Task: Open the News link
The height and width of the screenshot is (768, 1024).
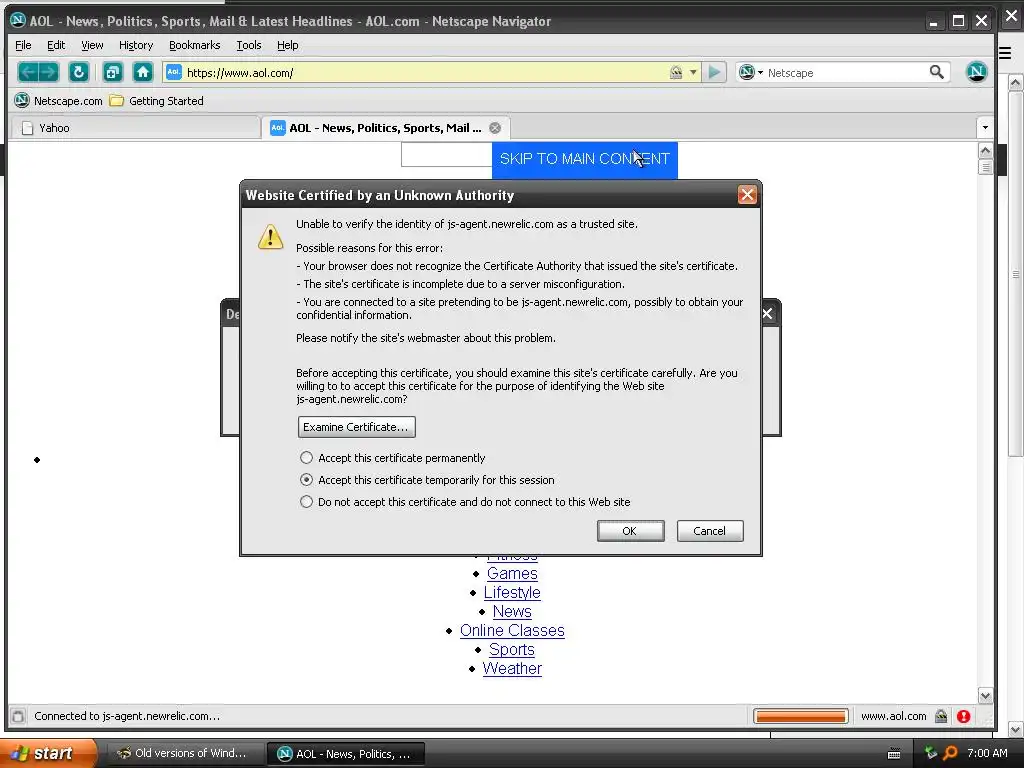Action: (x=512, y=611)
